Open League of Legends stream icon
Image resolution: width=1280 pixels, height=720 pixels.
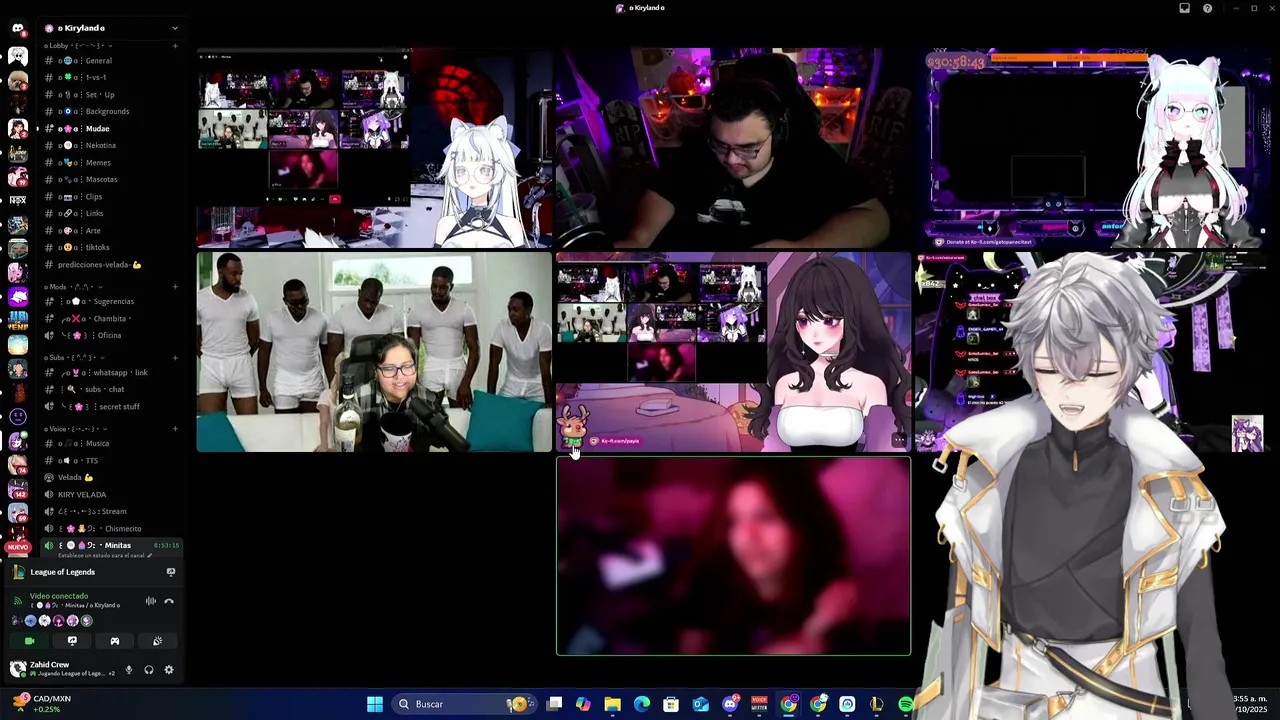(171, 572)
